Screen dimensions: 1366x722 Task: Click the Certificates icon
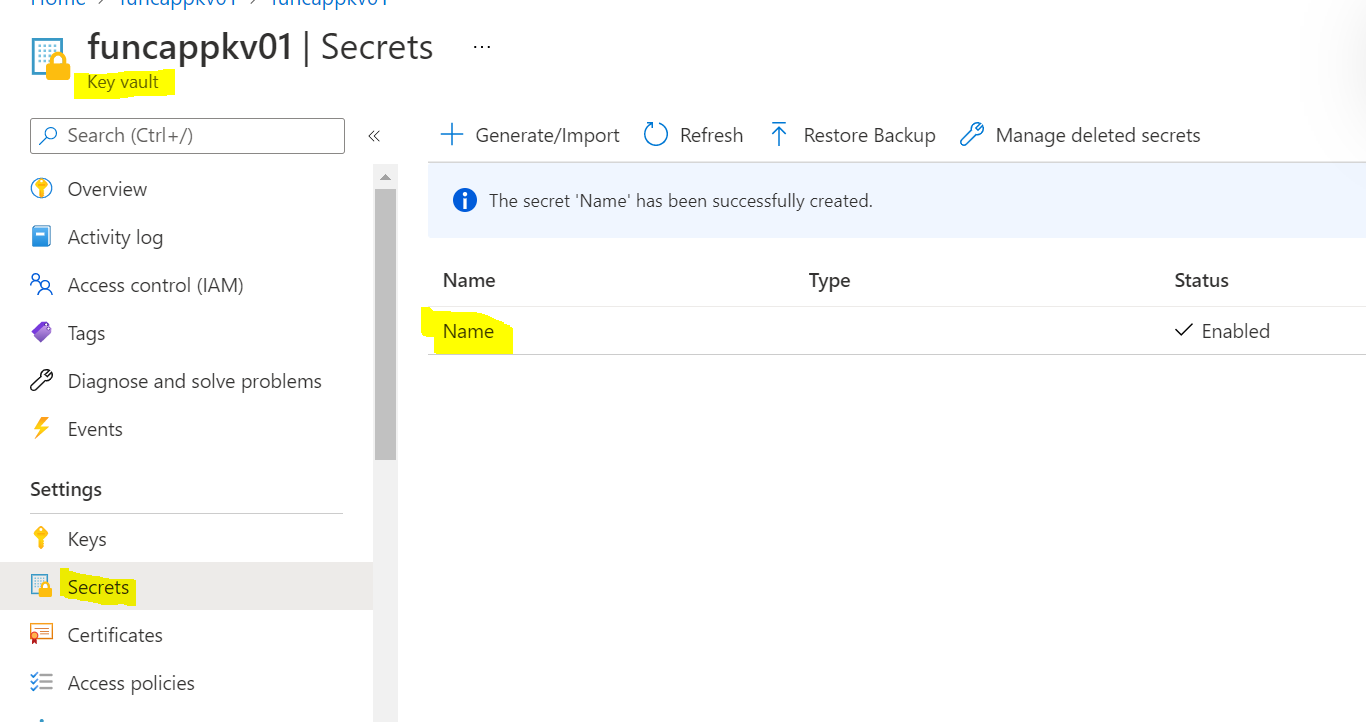[41, 634]
